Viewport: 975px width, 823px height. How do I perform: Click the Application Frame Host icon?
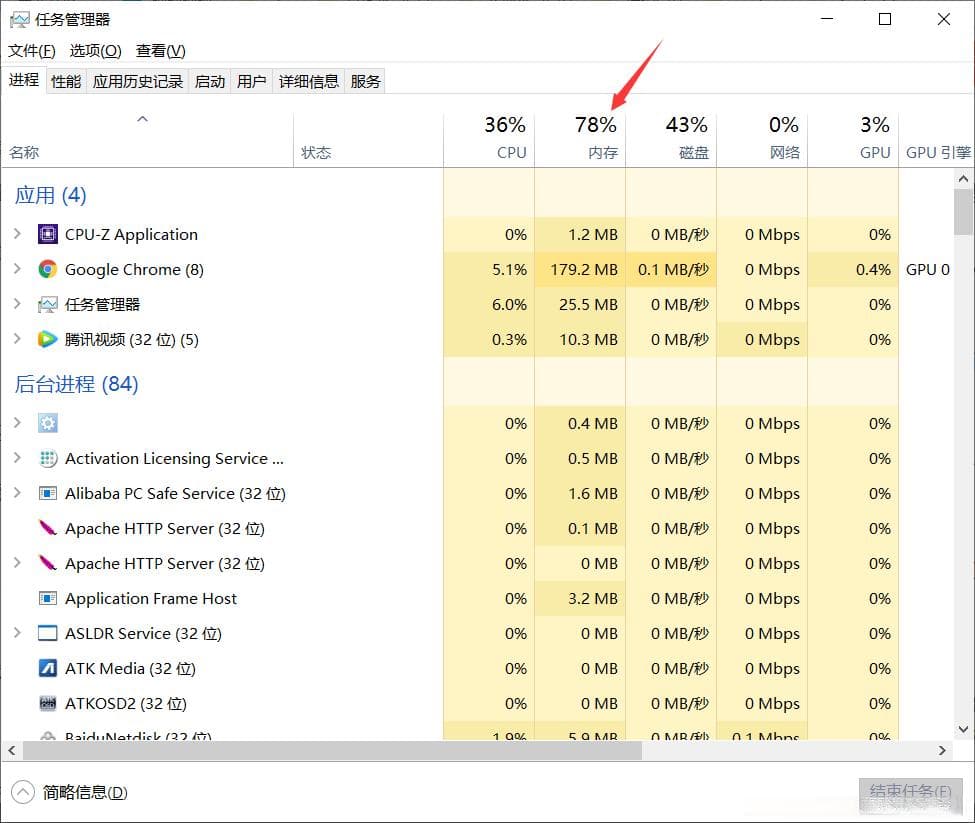coord(48,599)
